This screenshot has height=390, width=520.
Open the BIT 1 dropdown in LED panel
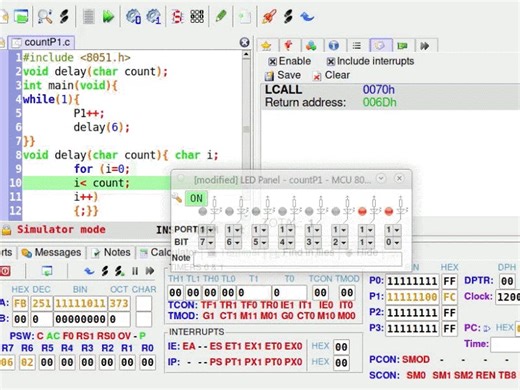tap(366, 242)
